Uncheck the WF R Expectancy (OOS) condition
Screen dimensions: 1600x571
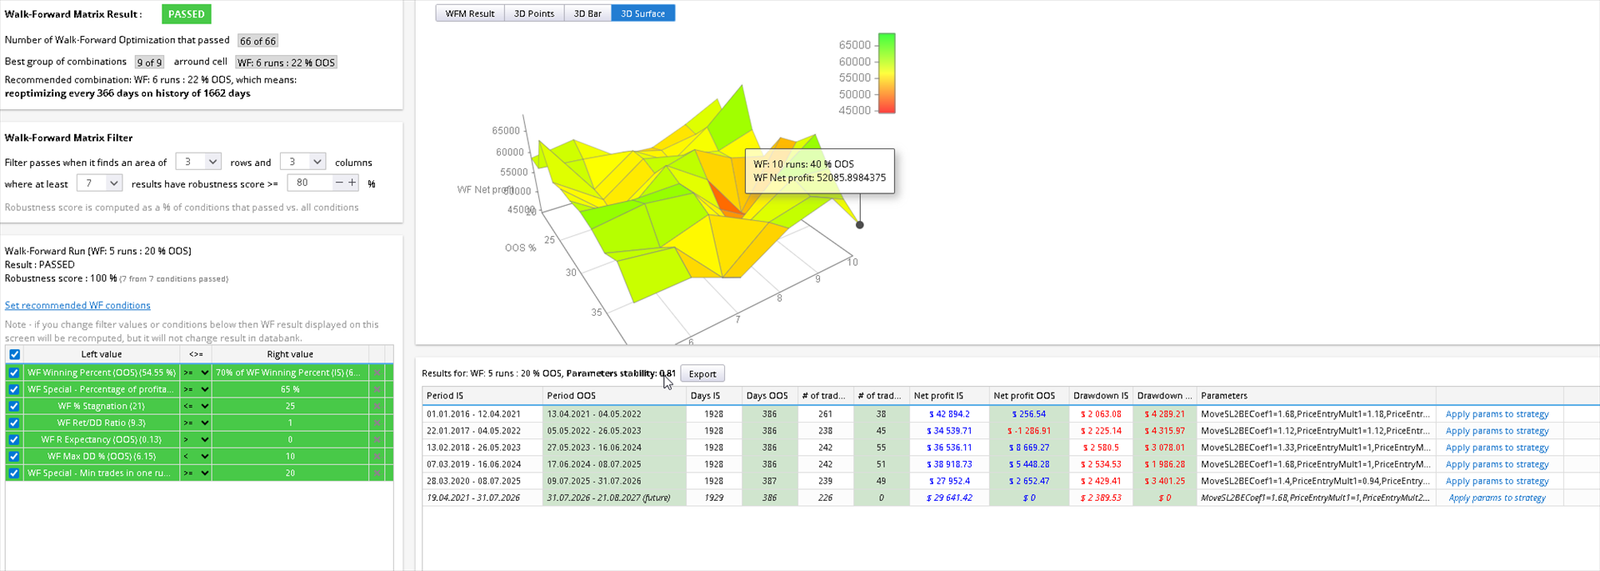[14, 440]
